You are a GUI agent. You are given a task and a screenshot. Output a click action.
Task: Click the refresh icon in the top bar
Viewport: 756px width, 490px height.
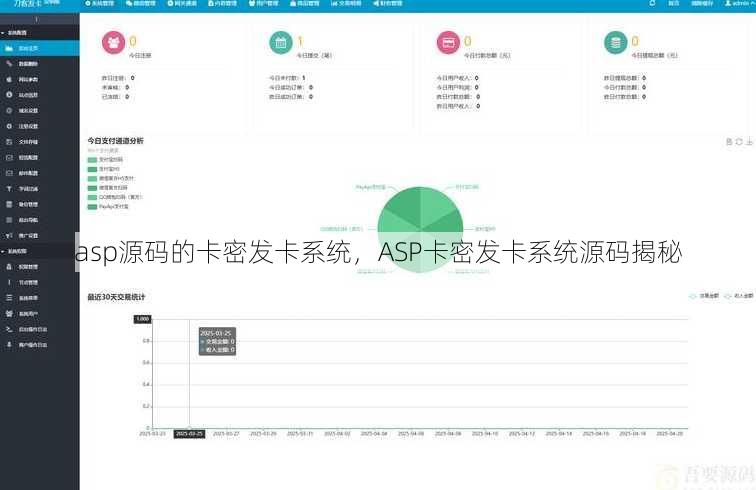click(x=652, y=3)
